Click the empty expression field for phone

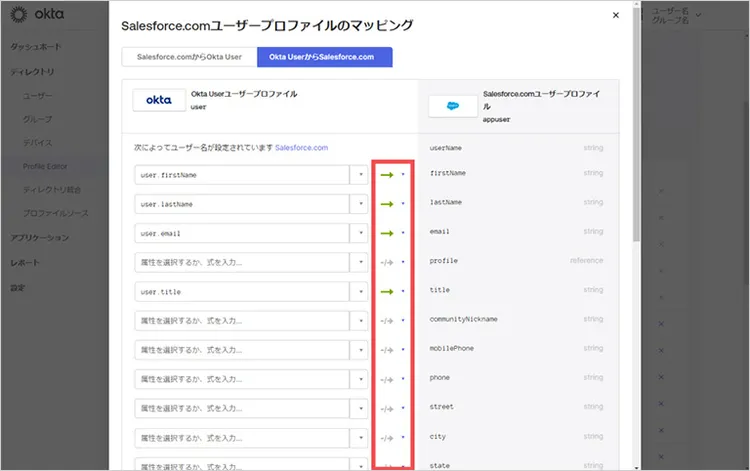242,380
